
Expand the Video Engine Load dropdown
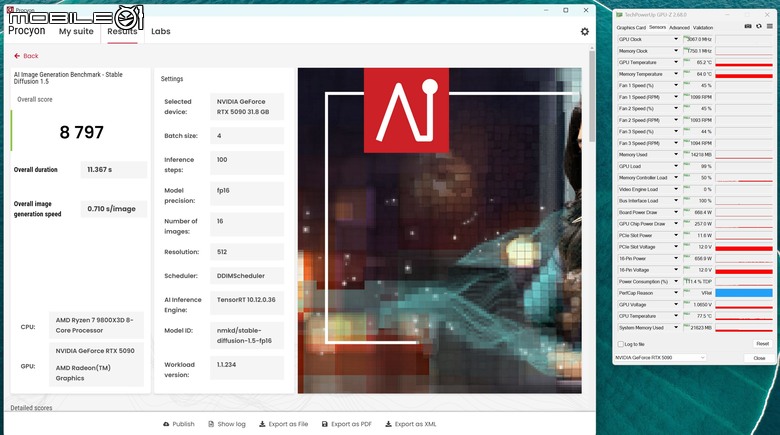pyautogui.click(x=676, y=189)
